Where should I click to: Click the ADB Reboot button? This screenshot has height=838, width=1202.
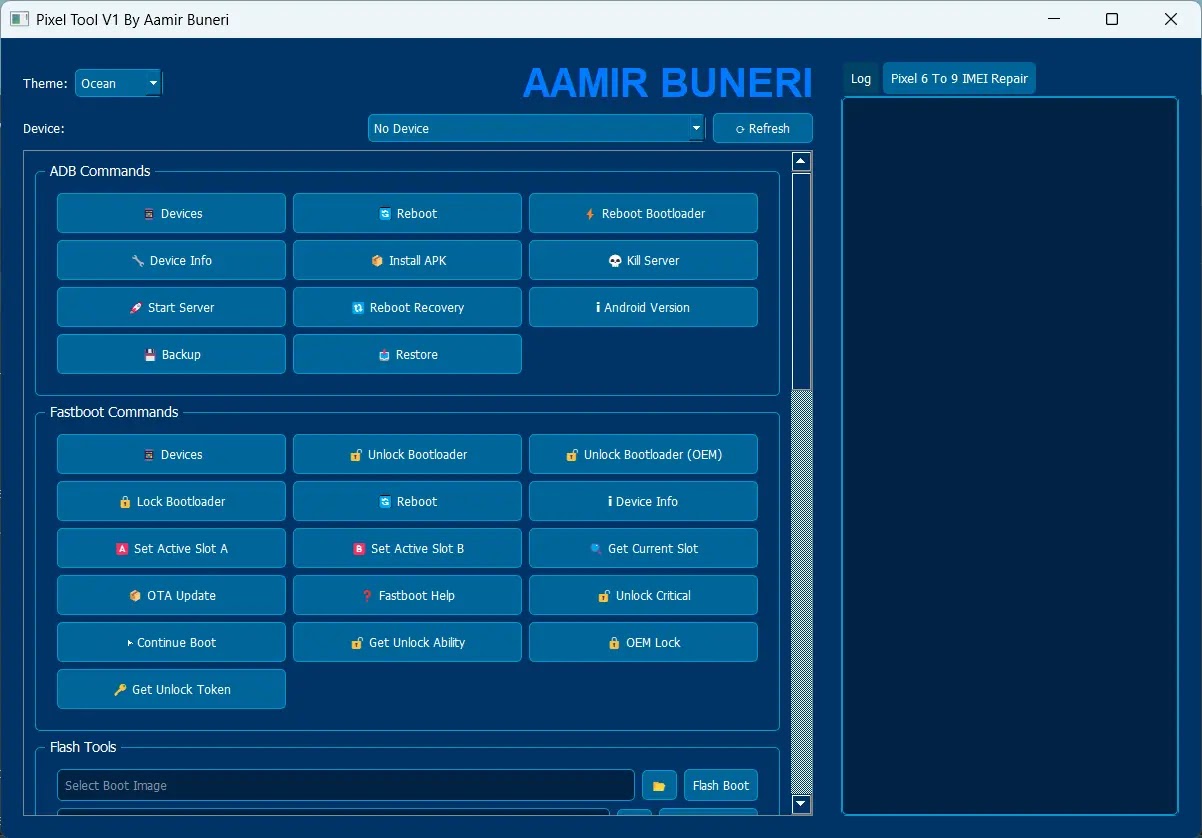407,213
